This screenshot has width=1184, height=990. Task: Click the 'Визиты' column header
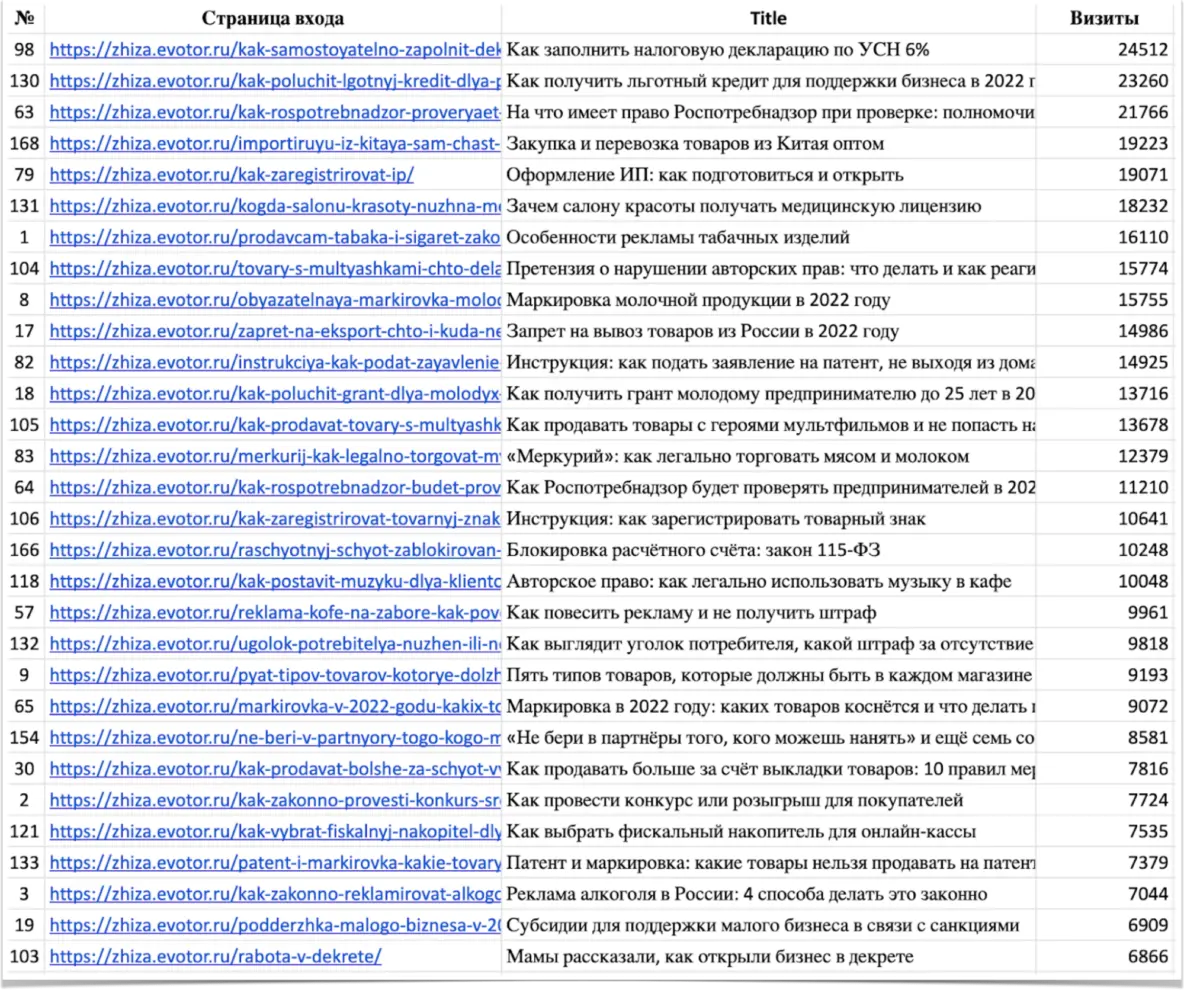tap(1103, 18)
